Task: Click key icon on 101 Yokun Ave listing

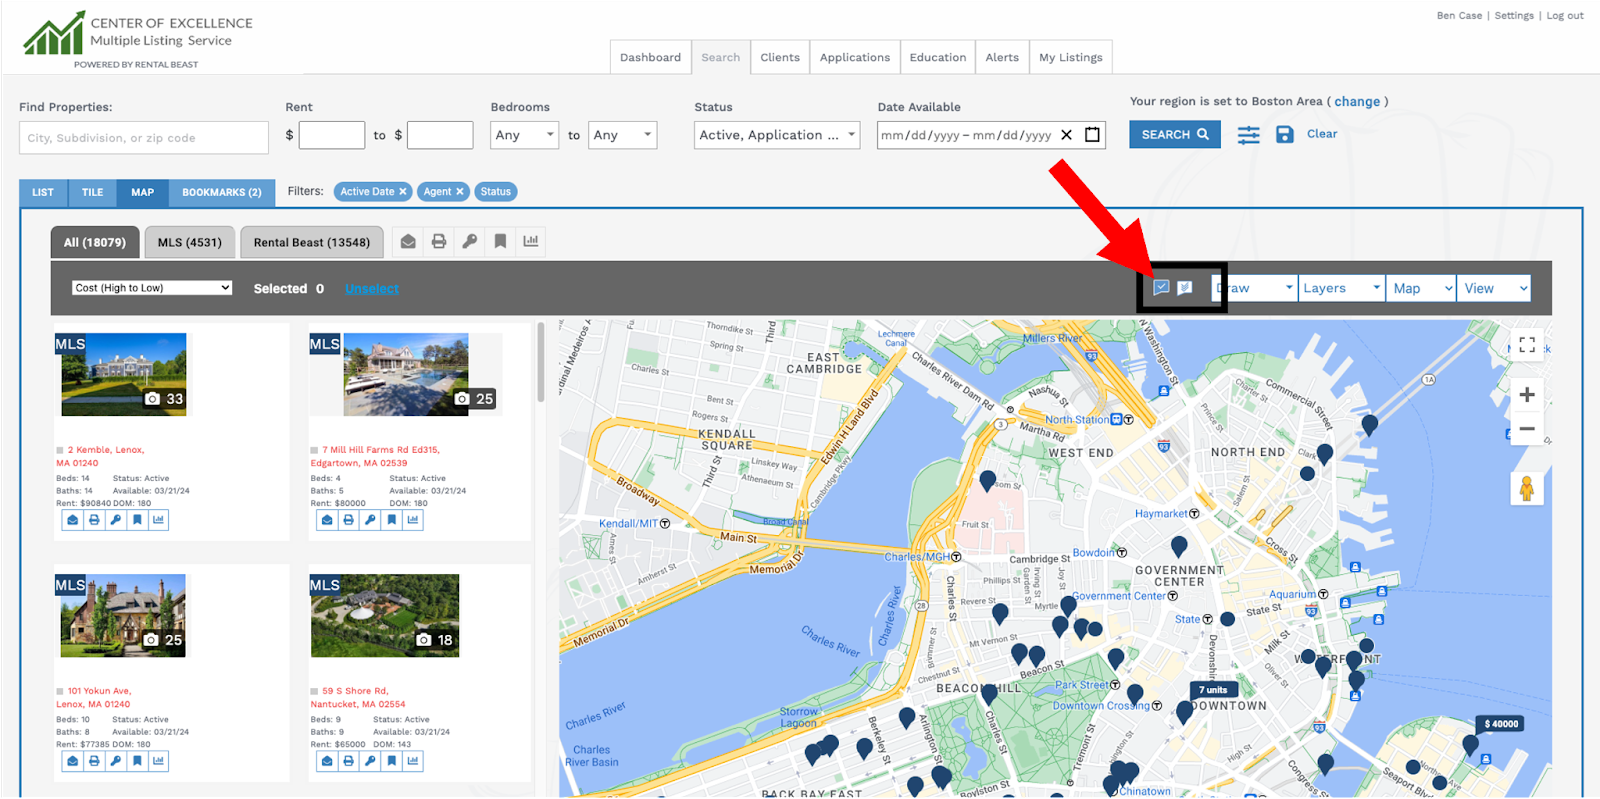Action: pos(116,761)
